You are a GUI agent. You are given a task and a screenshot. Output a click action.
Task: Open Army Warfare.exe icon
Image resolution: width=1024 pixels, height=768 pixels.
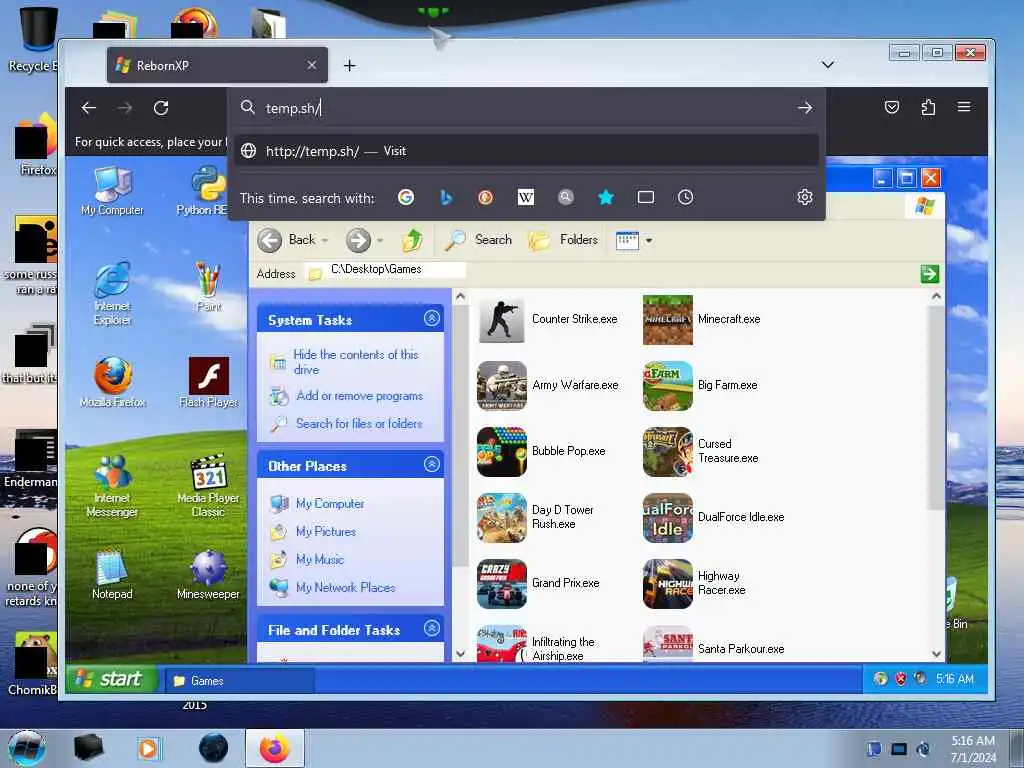point(501,385)
